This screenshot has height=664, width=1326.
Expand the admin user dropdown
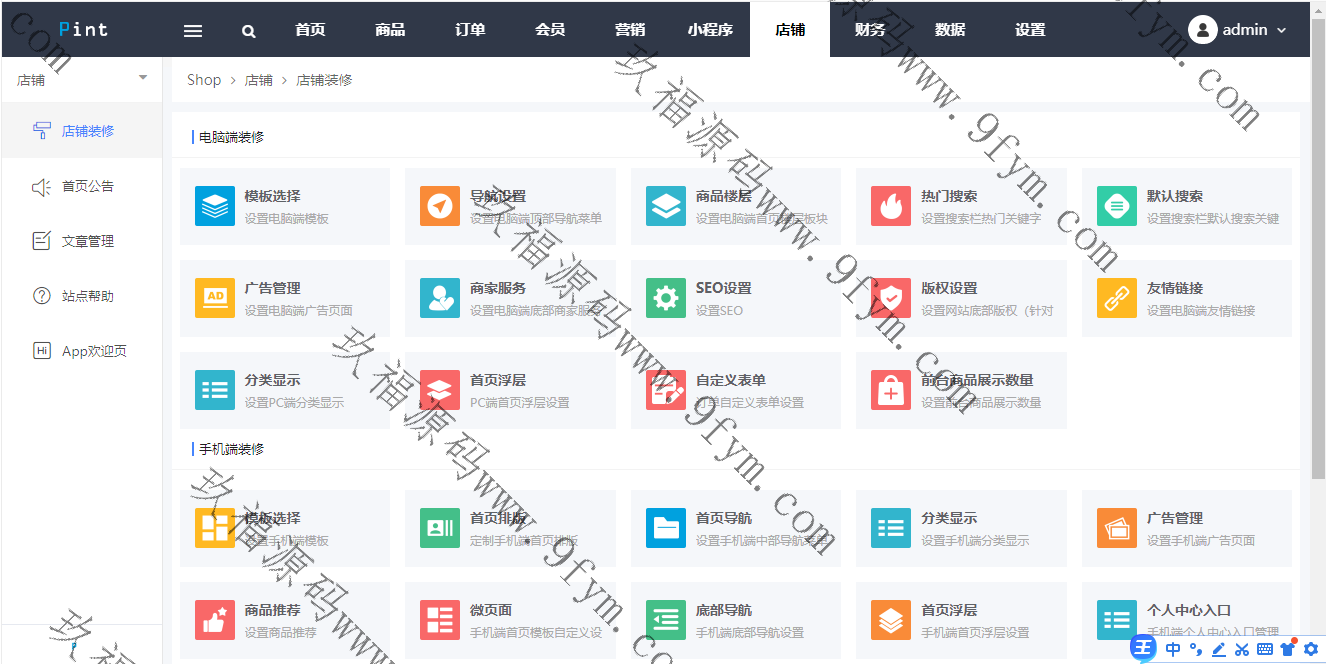[1238, 30]
